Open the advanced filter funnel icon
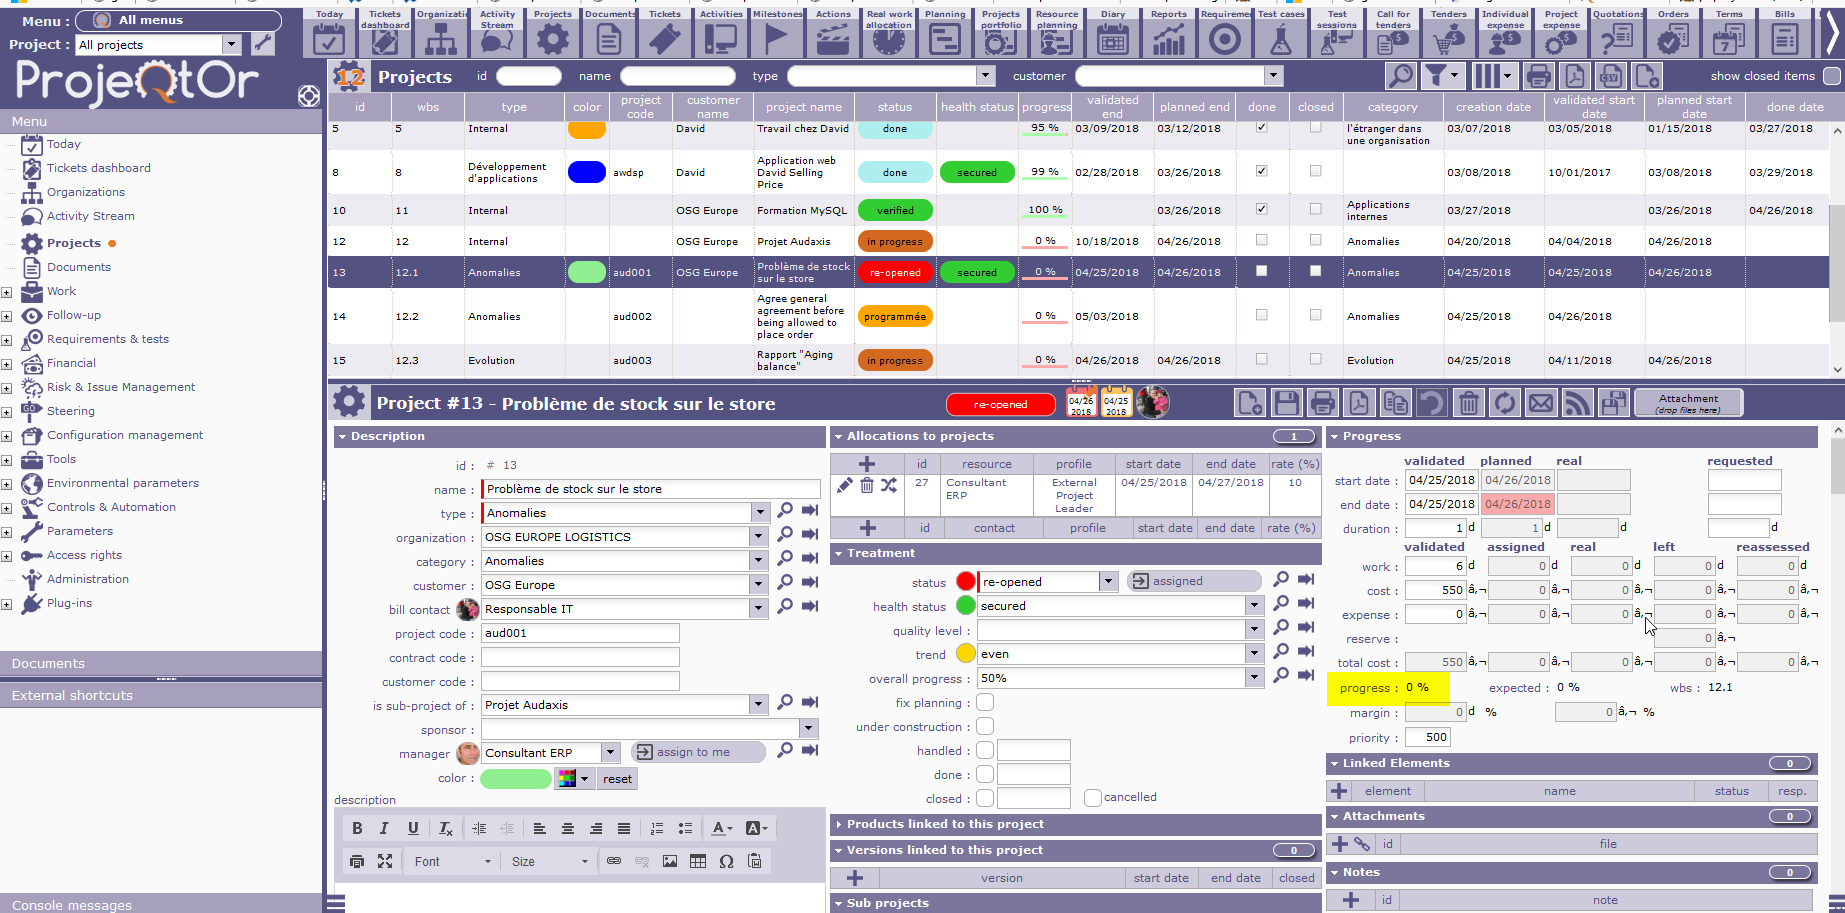1845x913 pixels. point(1437,76)
